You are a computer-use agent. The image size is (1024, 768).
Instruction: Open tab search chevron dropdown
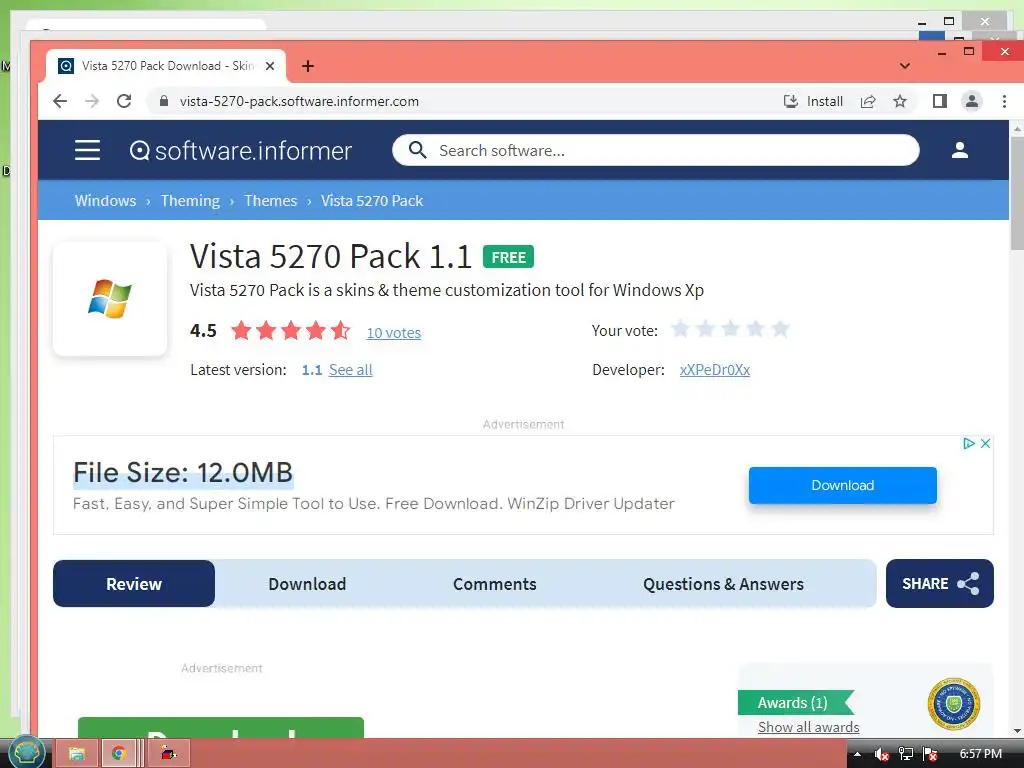(904, 66)
